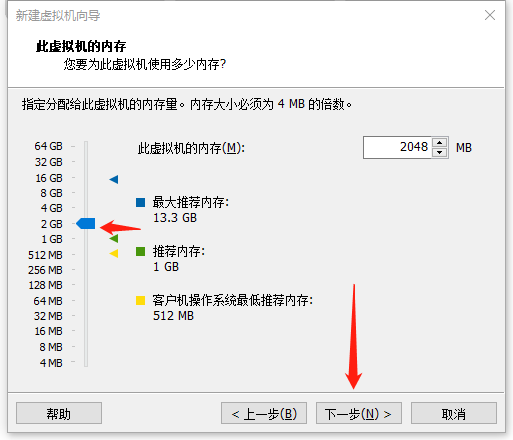513x440 pixels.
Task: Click green square legend for 推荐内存
Action: pos(140,251)
